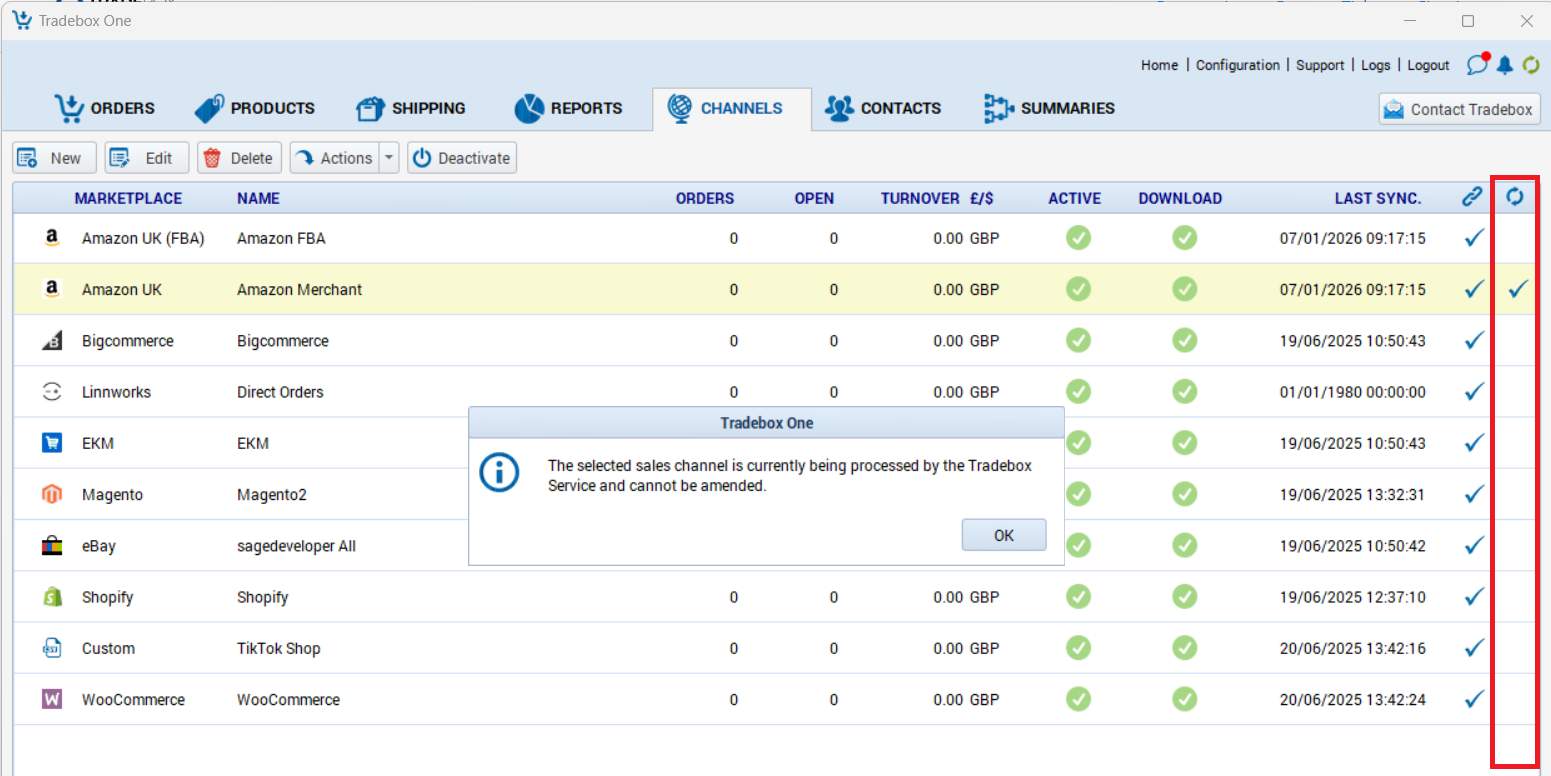Click the green refresh sync icon
1551x776 pixels.
coord(1531,65)
